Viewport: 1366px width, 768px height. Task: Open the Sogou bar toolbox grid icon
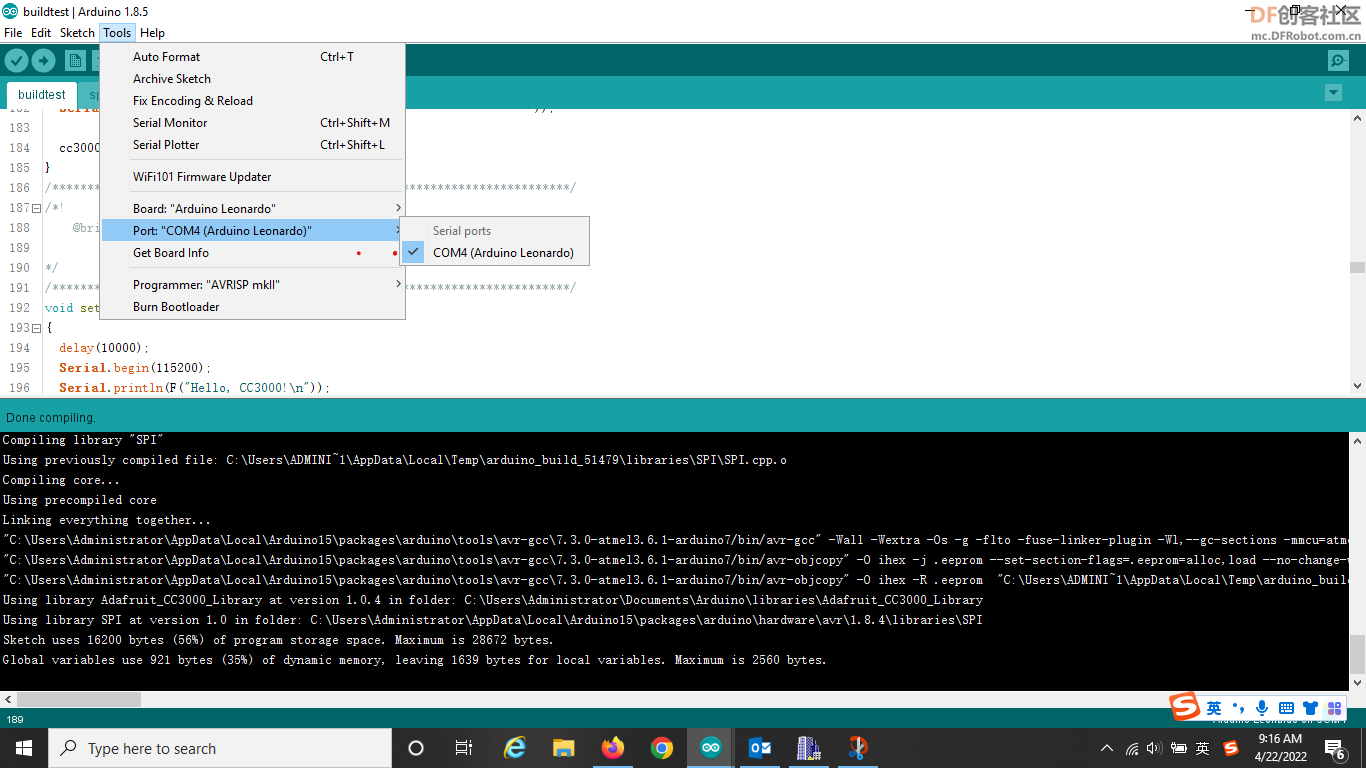[x=1334, y=708]
